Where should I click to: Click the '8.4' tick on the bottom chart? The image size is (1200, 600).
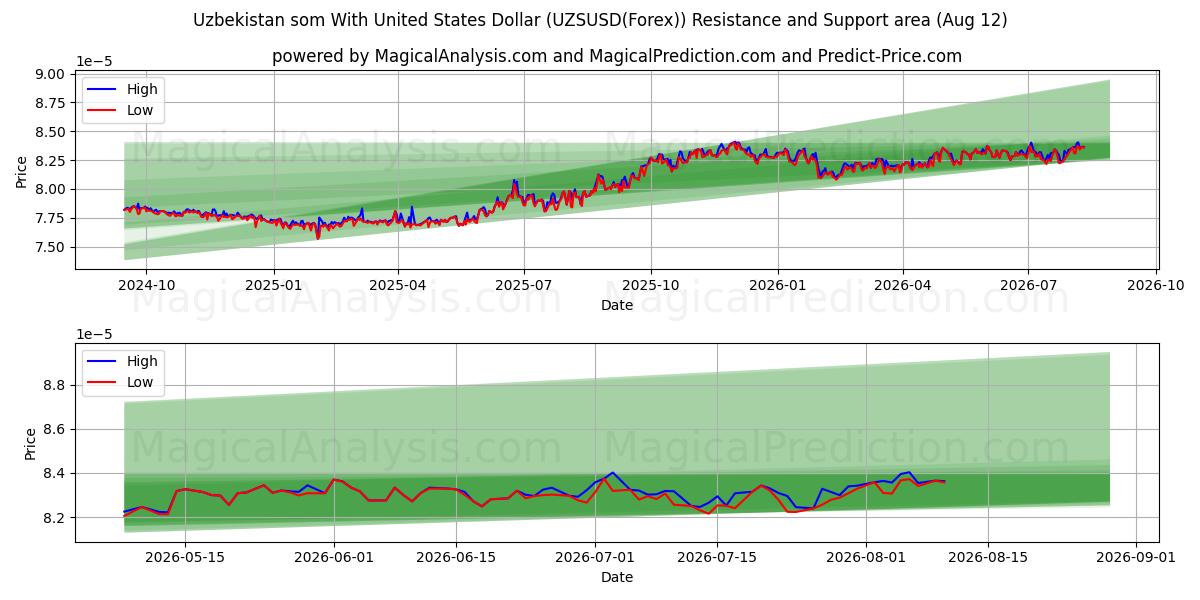pos(55,474)
